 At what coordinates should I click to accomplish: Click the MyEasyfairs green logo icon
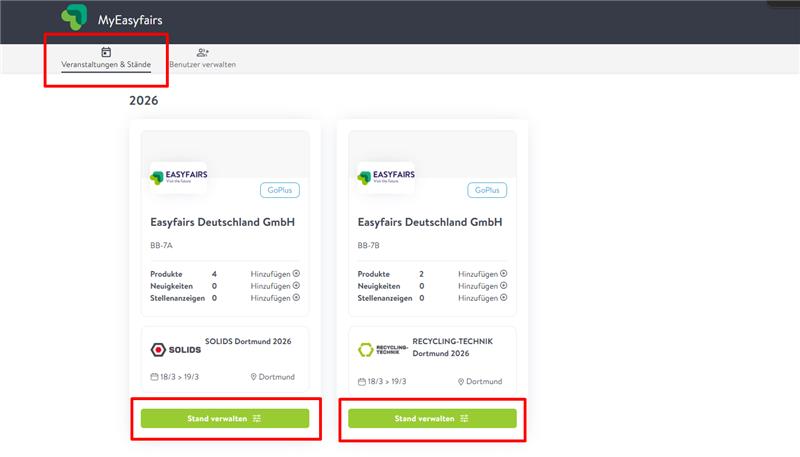point(74,18)
